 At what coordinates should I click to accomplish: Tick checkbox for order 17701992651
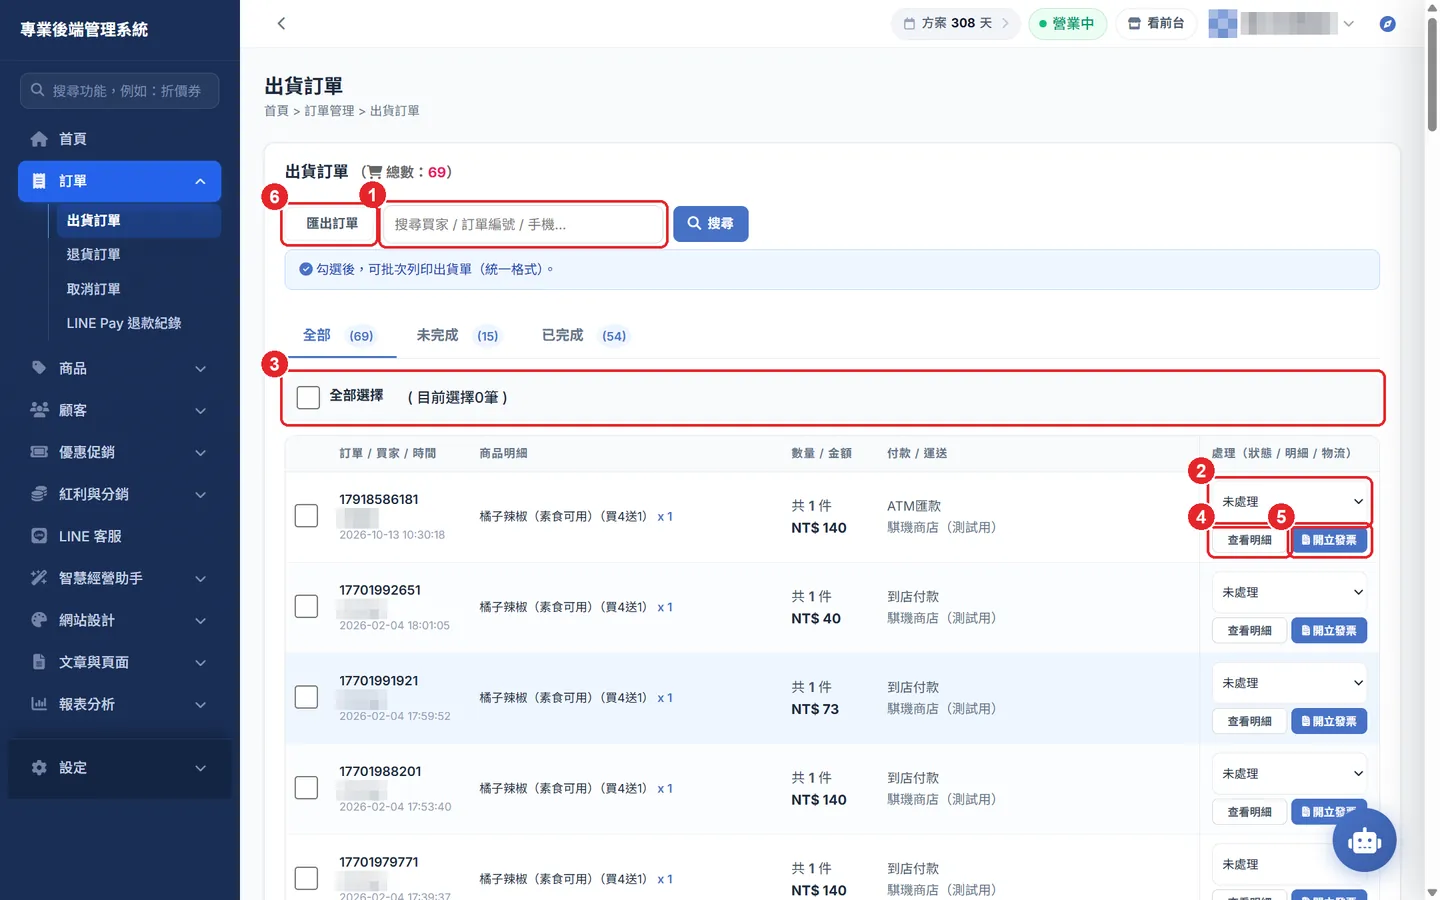[x=306, y=607]
